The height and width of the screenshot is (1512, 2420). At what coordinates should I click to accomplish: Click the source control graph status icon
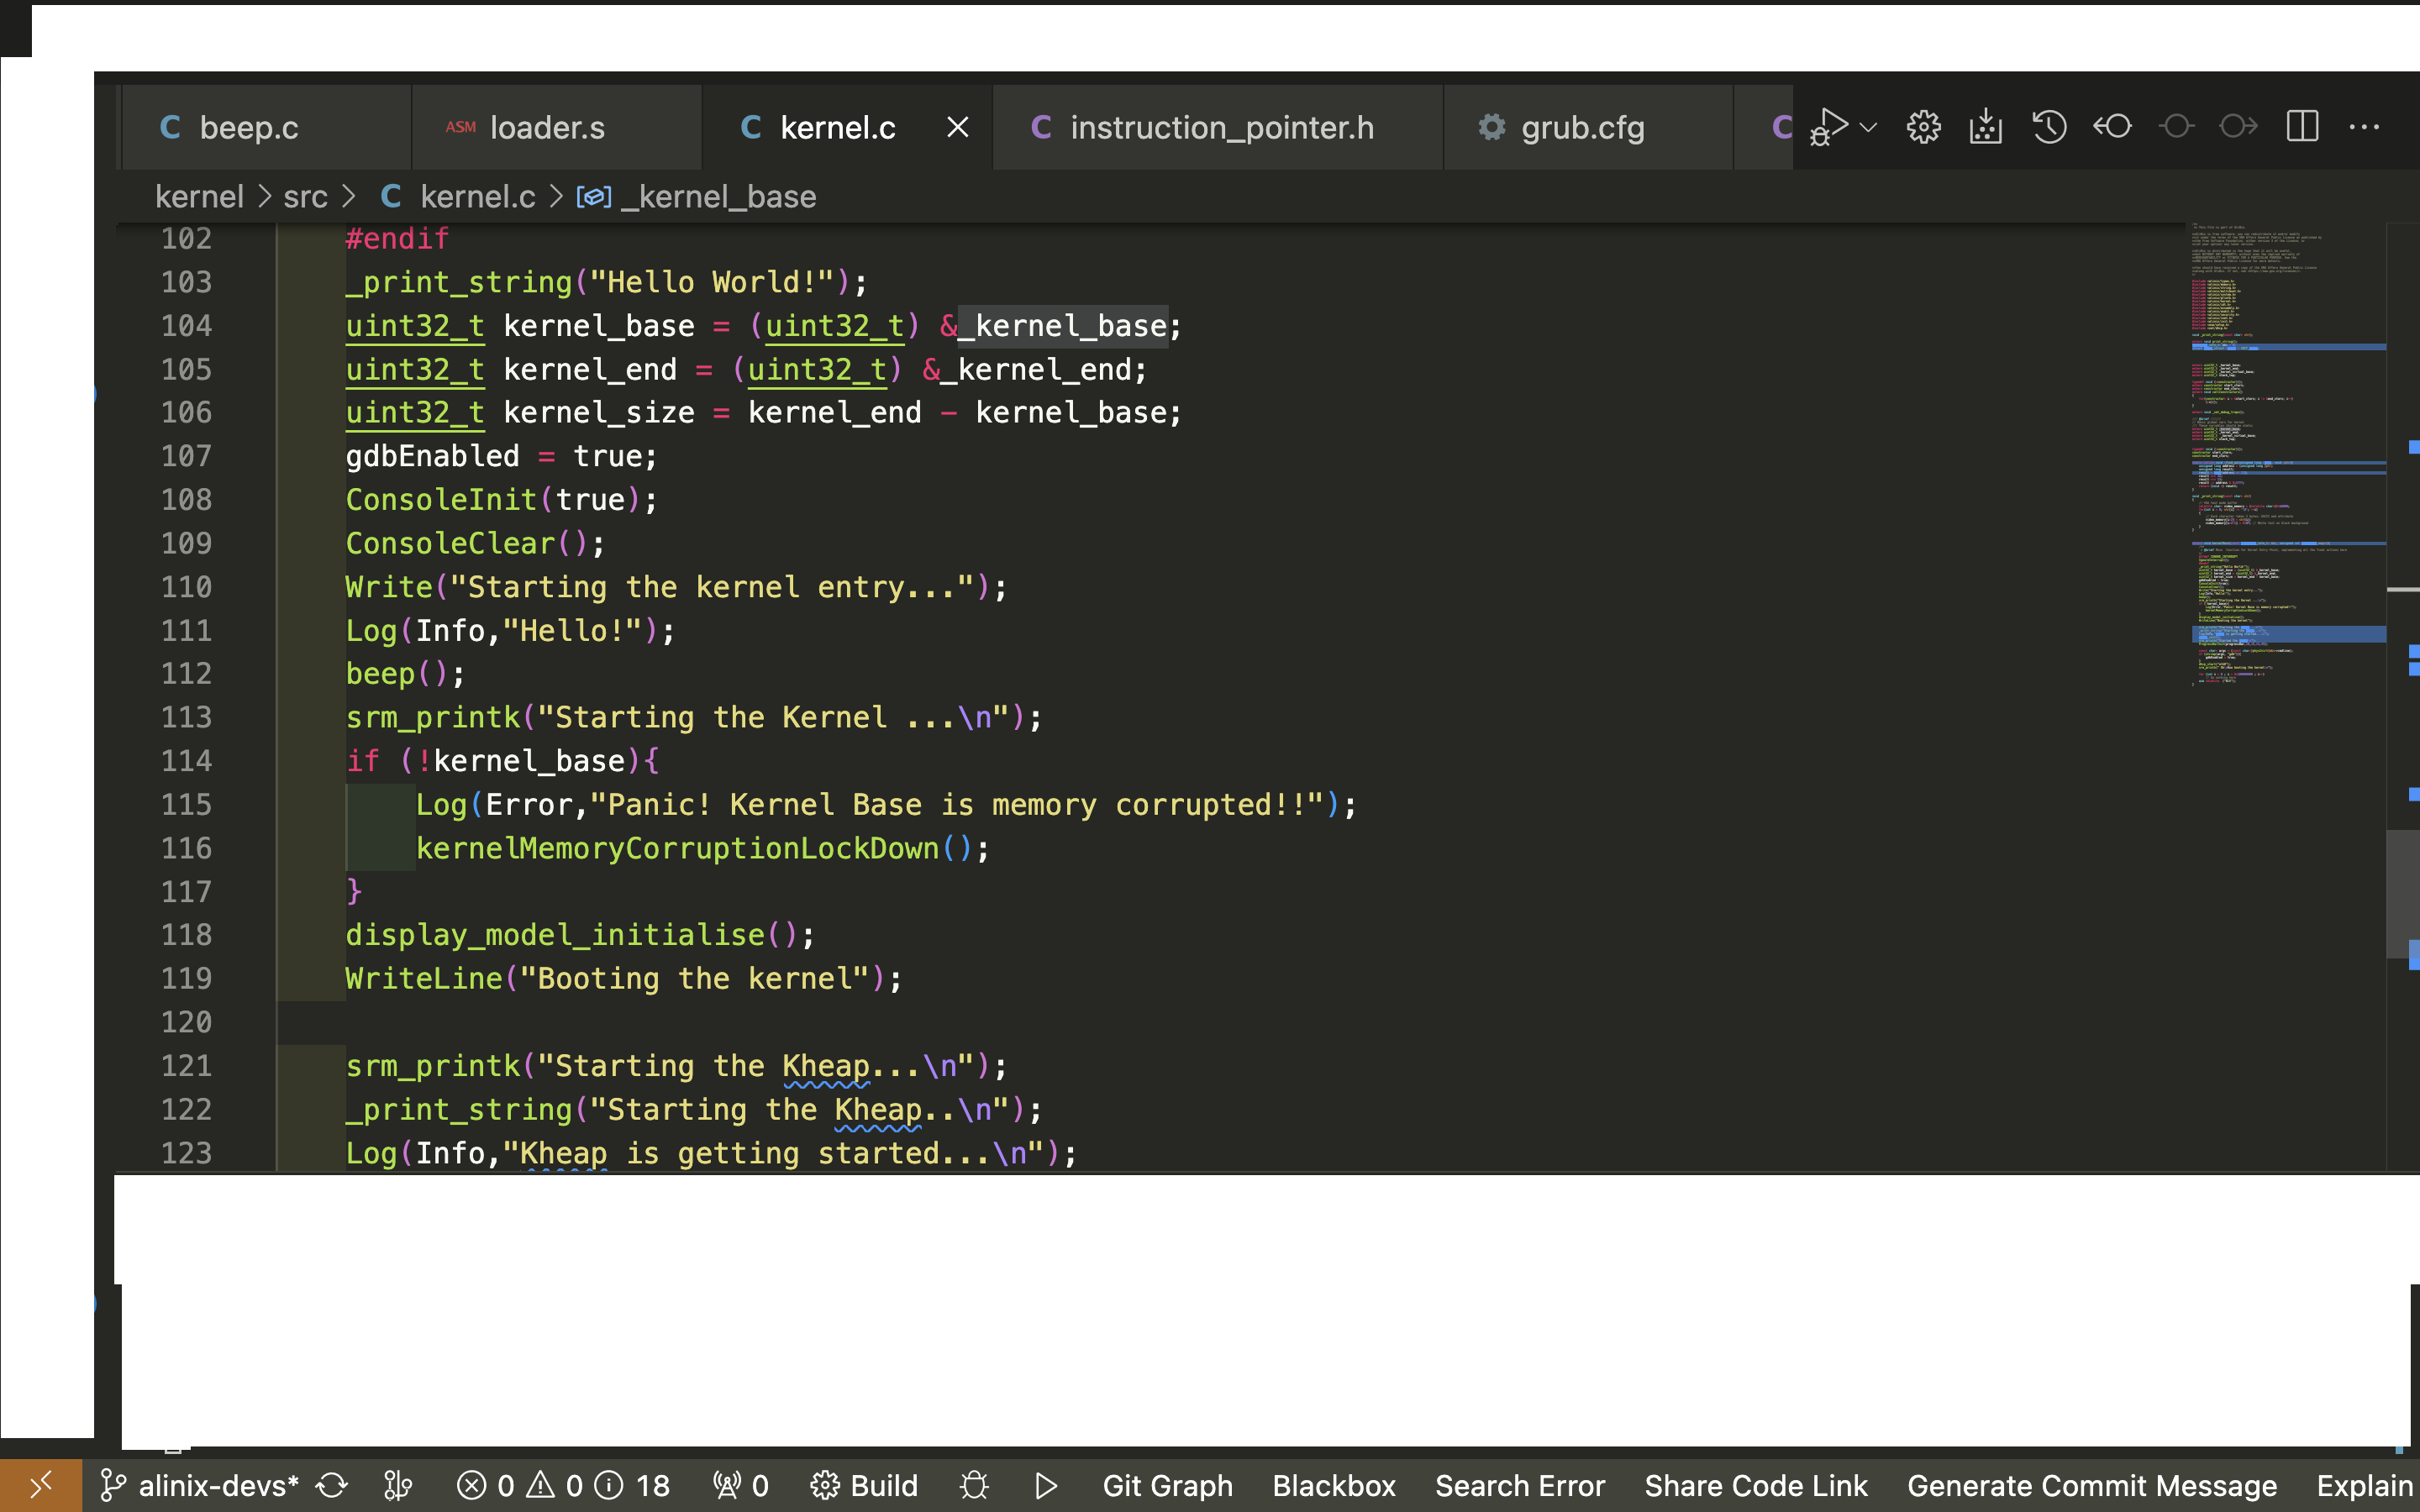click(x=398, y=1486)
